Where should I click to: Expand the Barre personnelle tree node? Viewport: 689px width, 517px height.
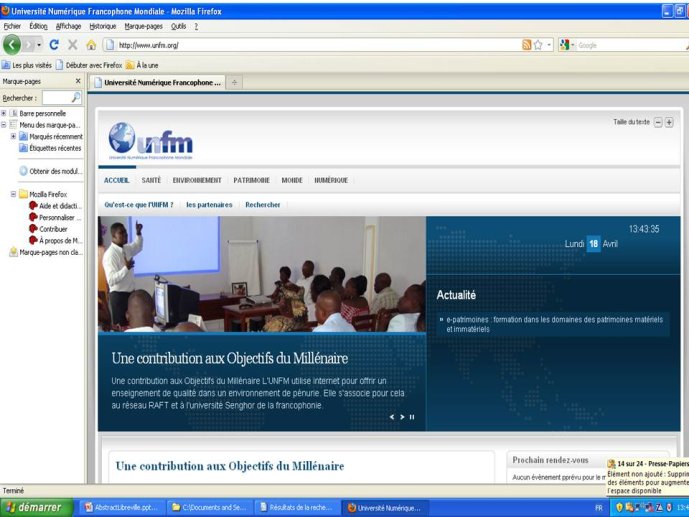coord(4,113)
